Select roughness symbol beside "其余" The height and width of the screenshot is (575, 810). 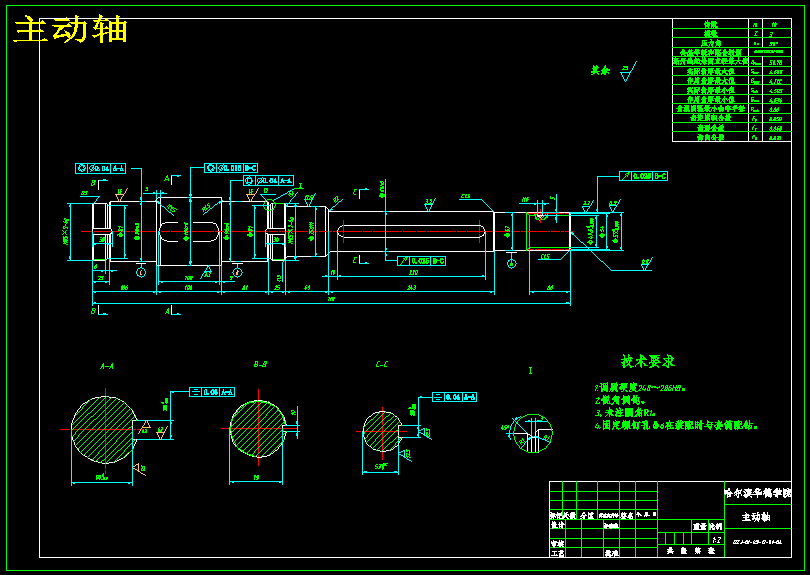[x=628, y=72]
